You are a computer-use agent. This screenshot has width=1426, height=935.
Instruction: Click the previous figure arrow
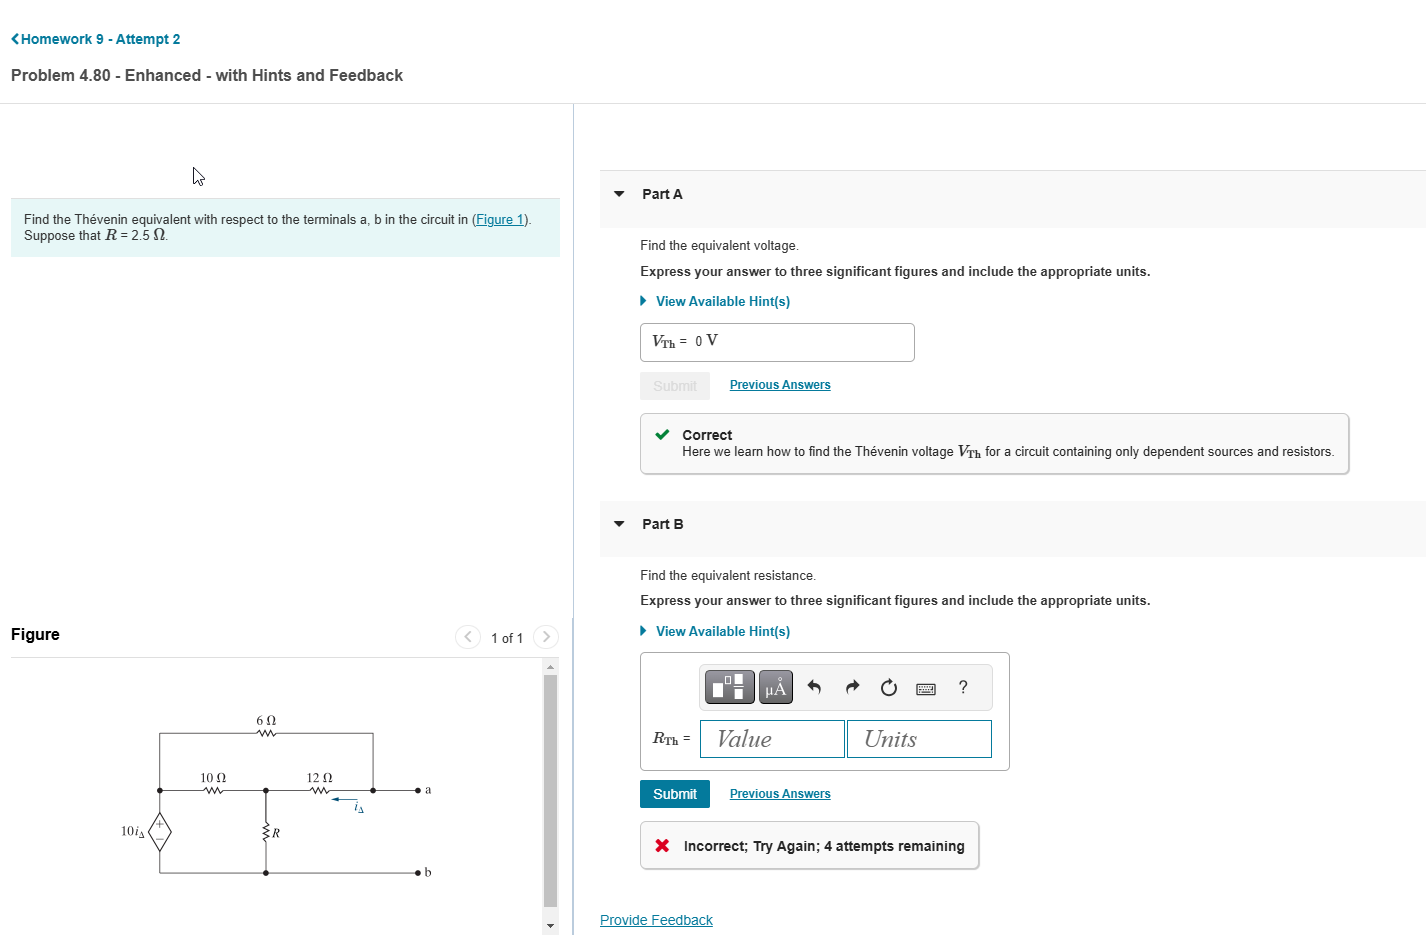coord(467,636)
